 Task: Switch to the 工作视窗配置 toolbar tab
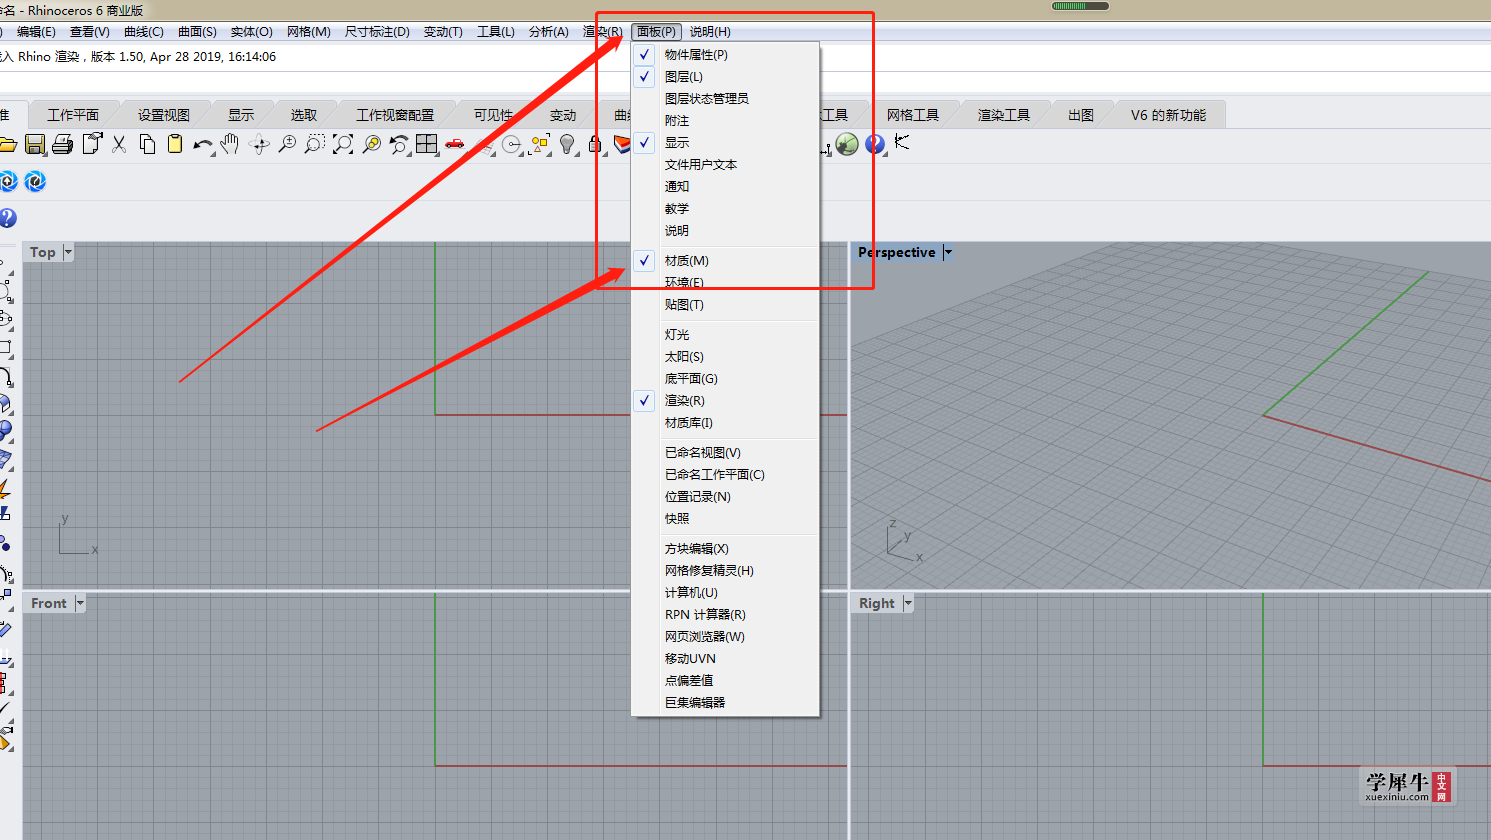395,115
